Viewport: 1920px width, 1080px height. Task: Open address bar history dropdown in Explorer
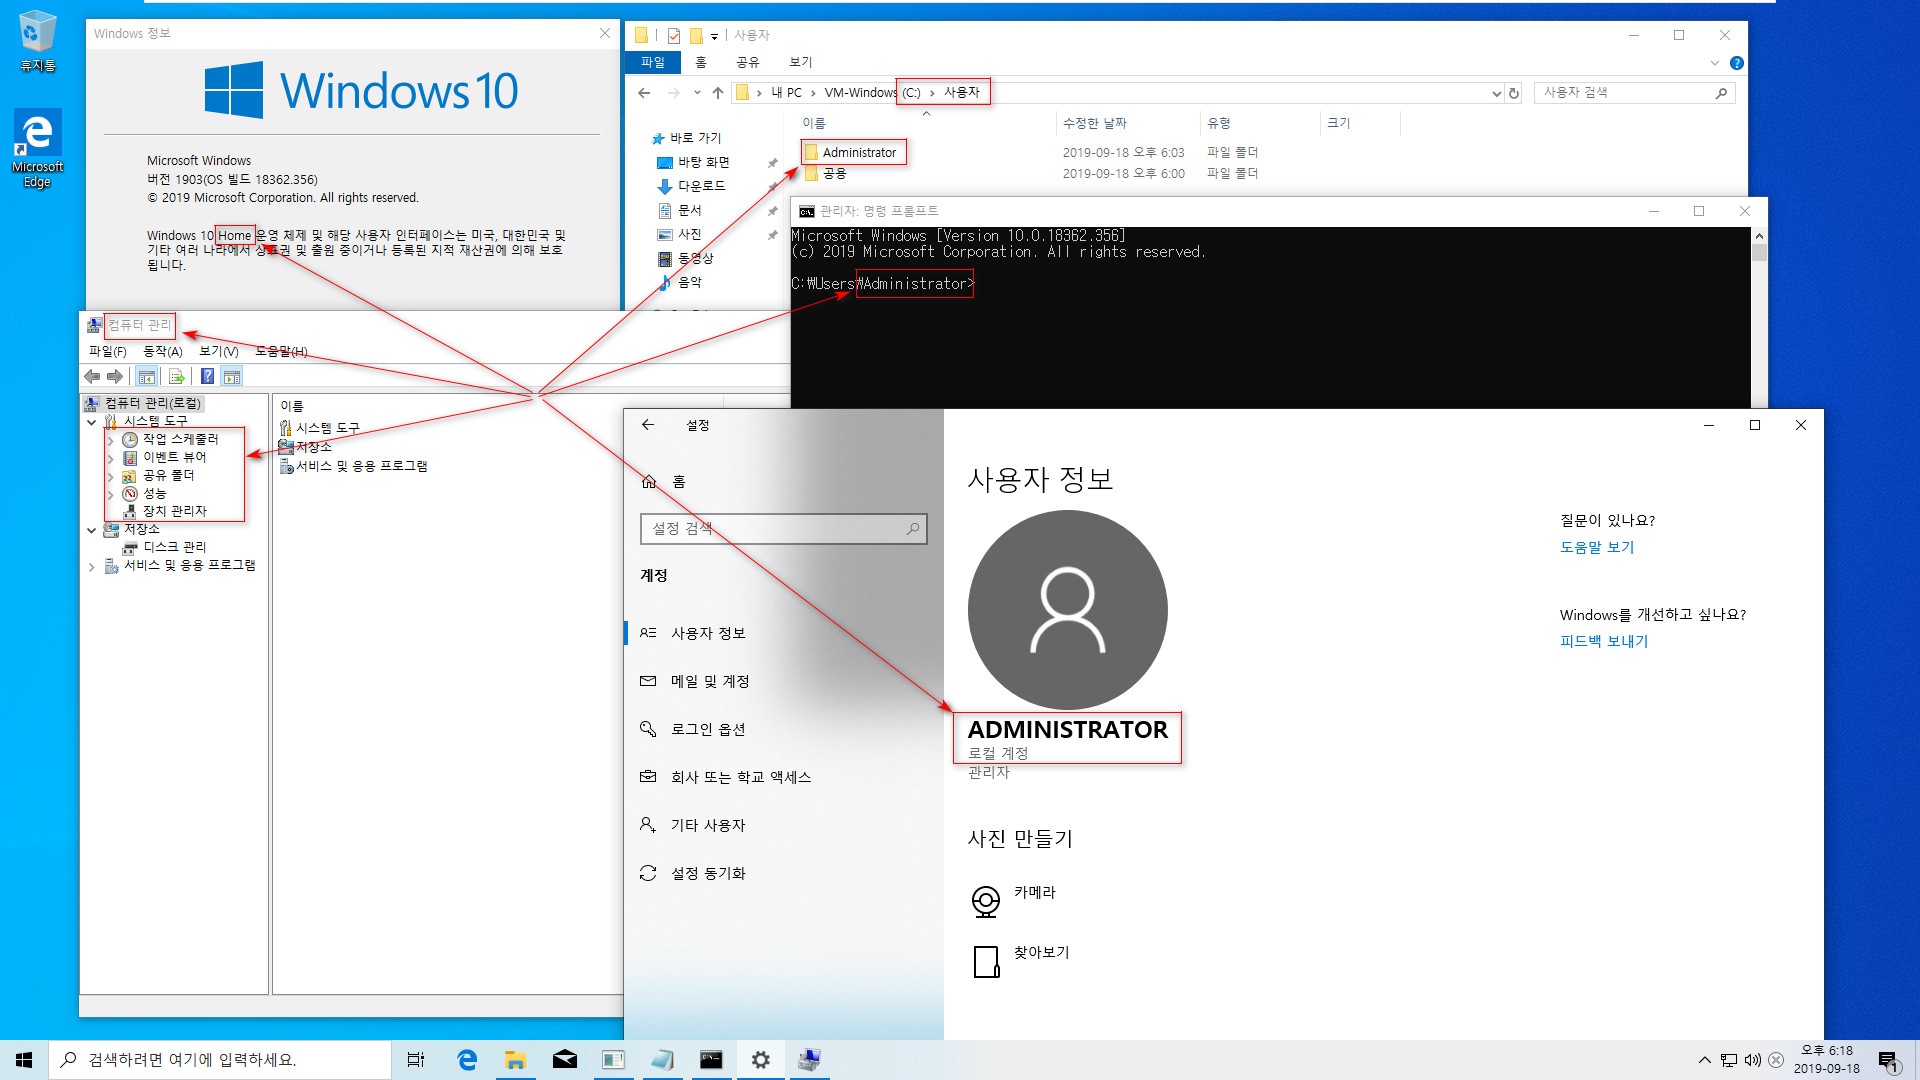click(x=1496, y=93)
